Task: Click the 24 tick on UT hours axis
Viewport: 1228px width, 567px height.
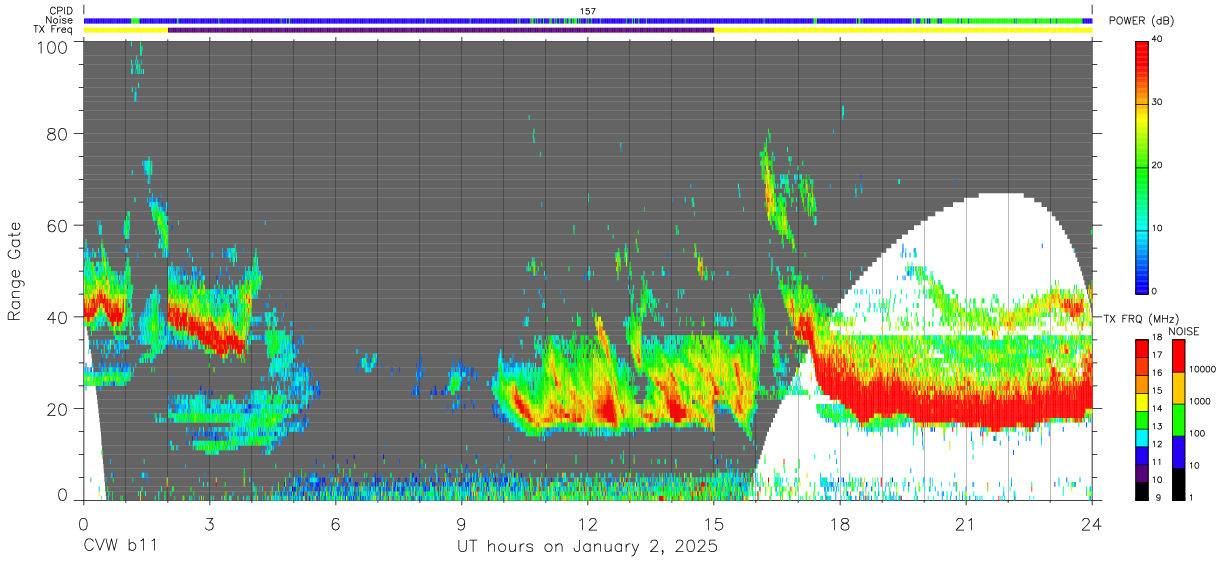Action: (x=1091, y=524)
